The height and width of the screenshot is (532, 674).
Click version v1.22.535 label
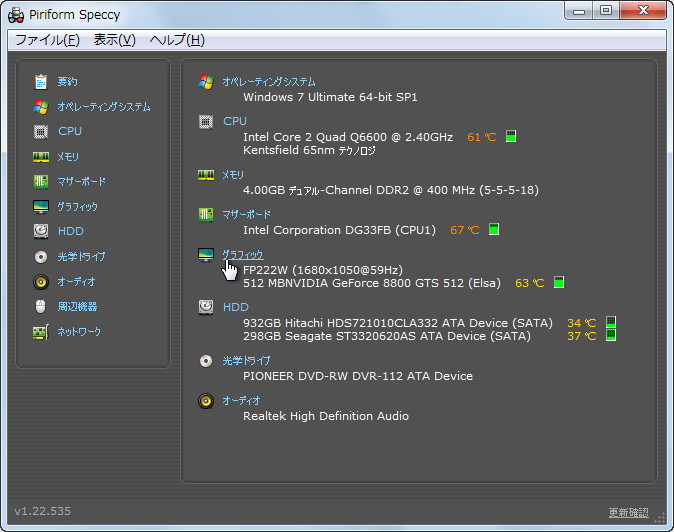click(42, 511)
